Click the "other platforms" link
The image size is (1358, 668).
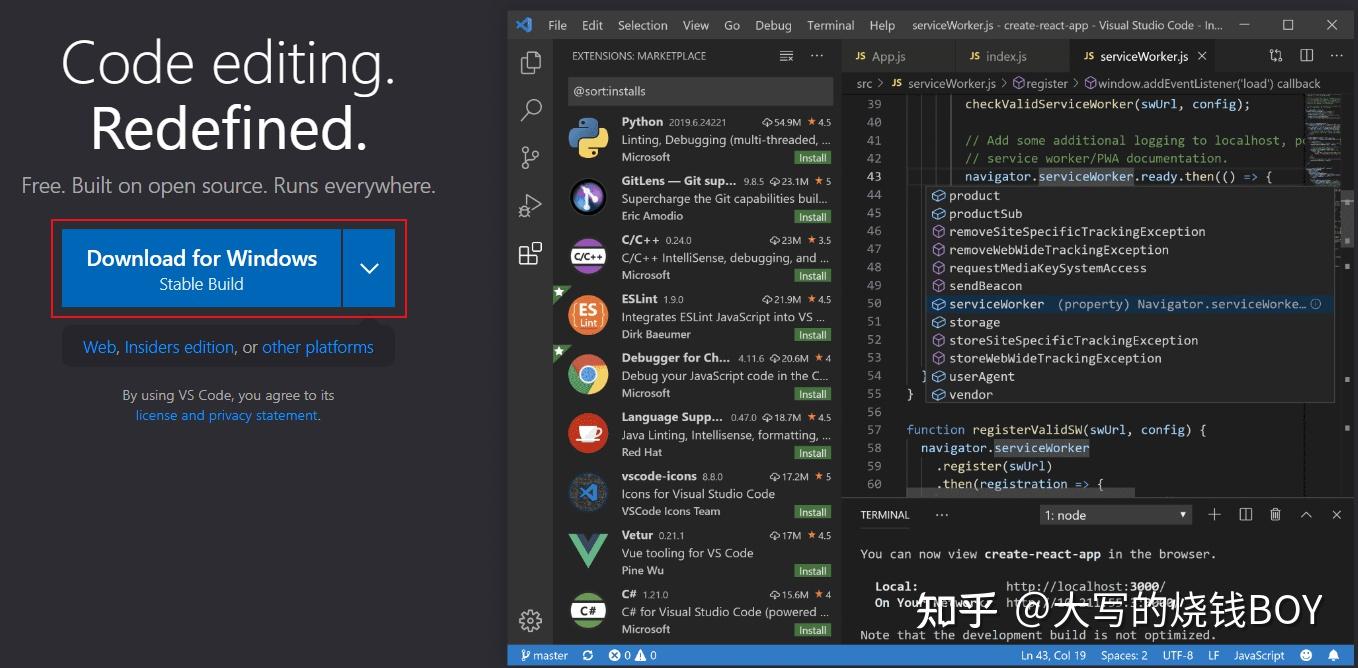coord(318,346)
